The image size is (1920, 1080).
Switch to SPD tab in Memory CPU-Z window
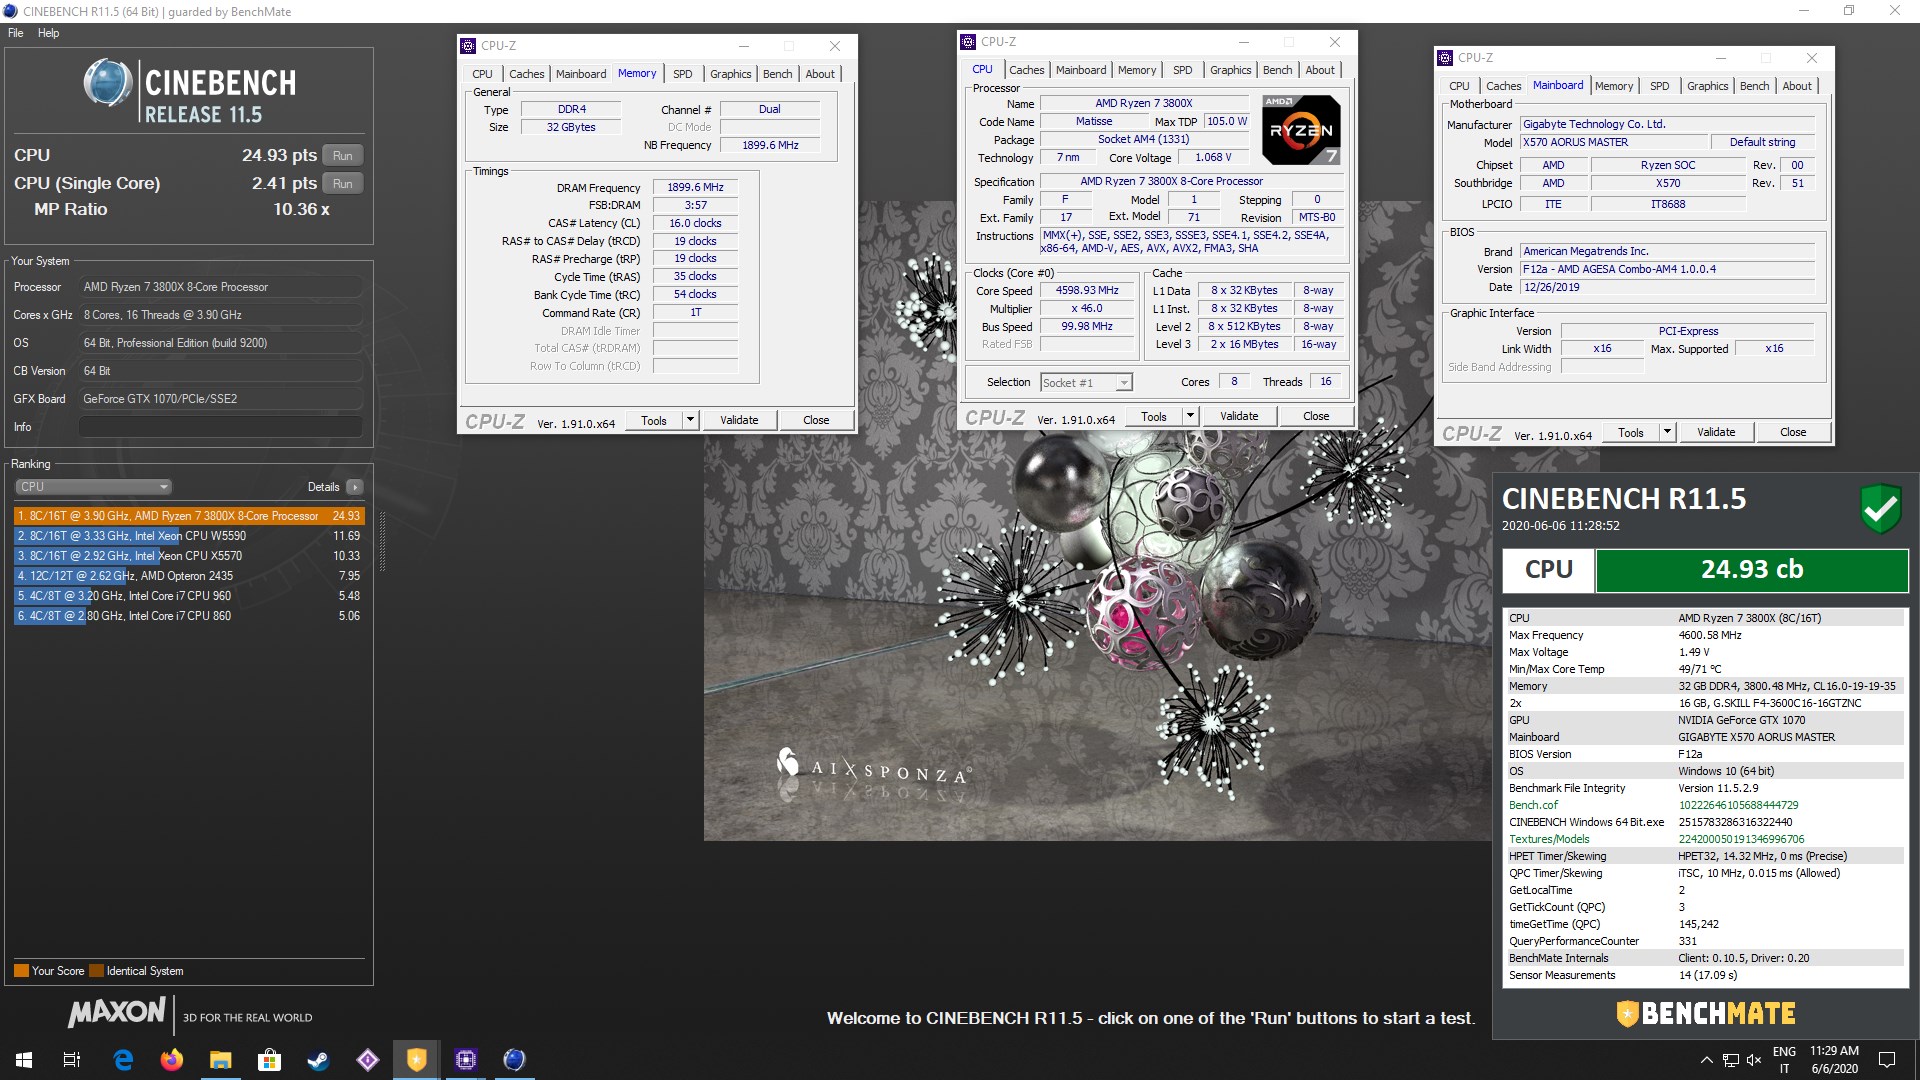click(x=683, y=74)
